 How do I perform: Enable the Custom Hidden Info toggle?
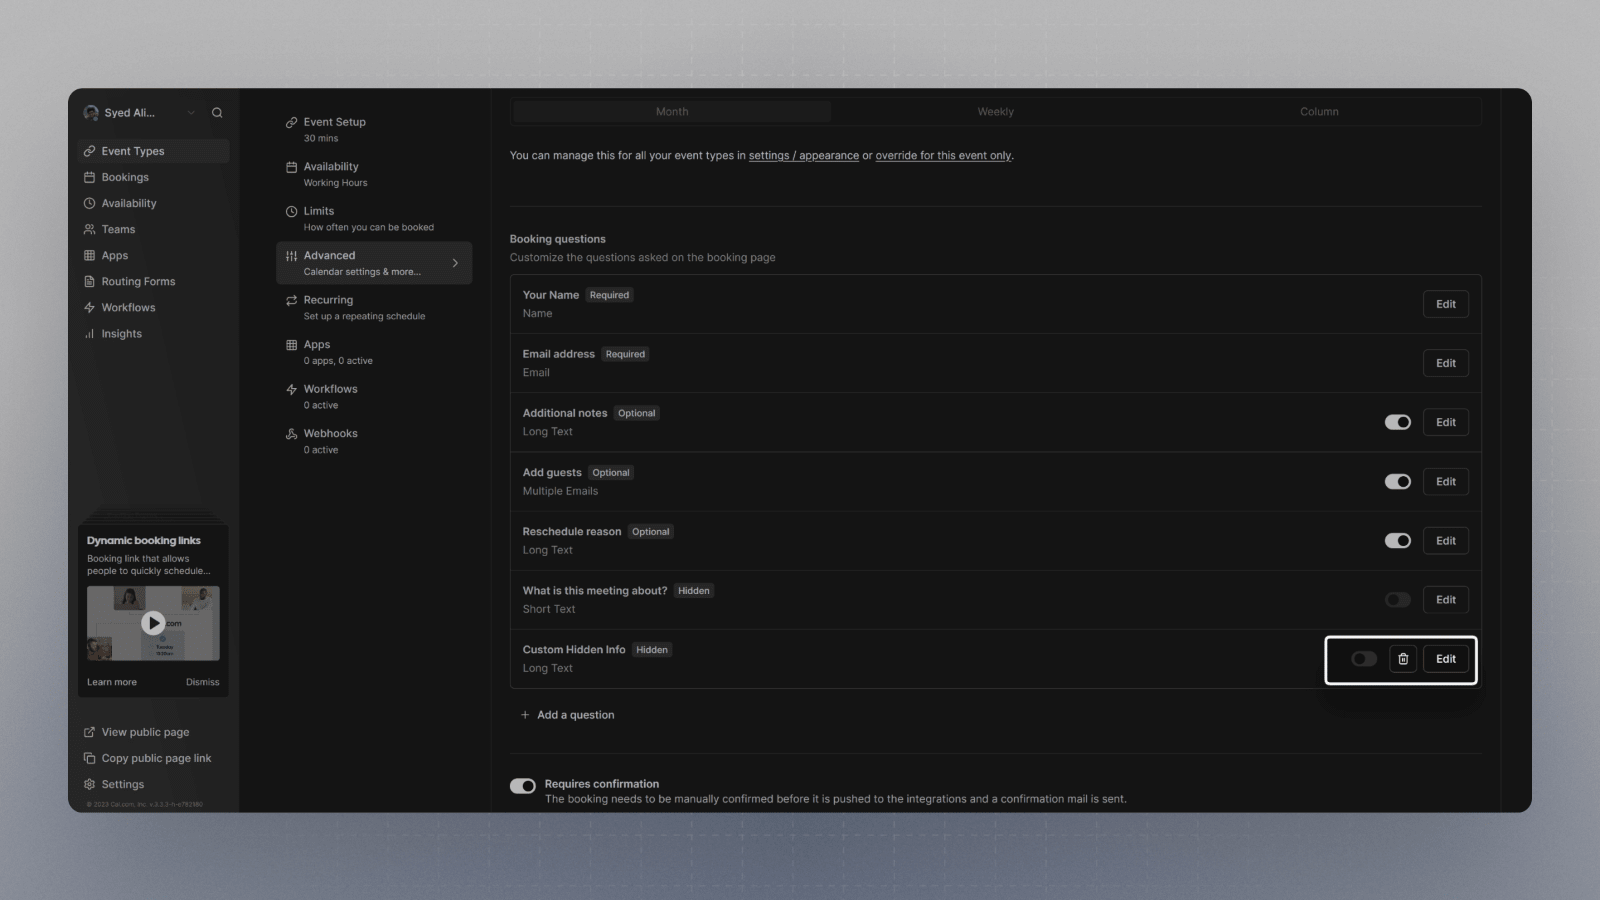coord(1364,659)
